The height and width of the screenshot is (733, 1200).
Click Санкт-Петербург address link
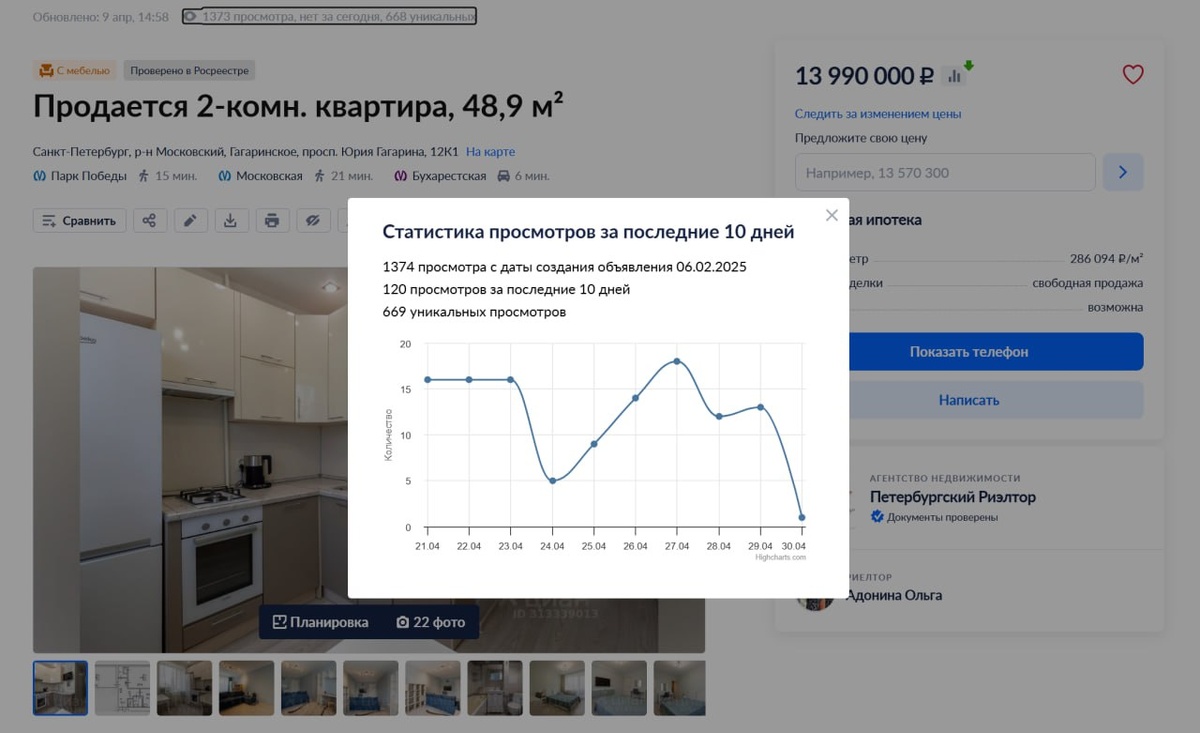tap(80, 152)
